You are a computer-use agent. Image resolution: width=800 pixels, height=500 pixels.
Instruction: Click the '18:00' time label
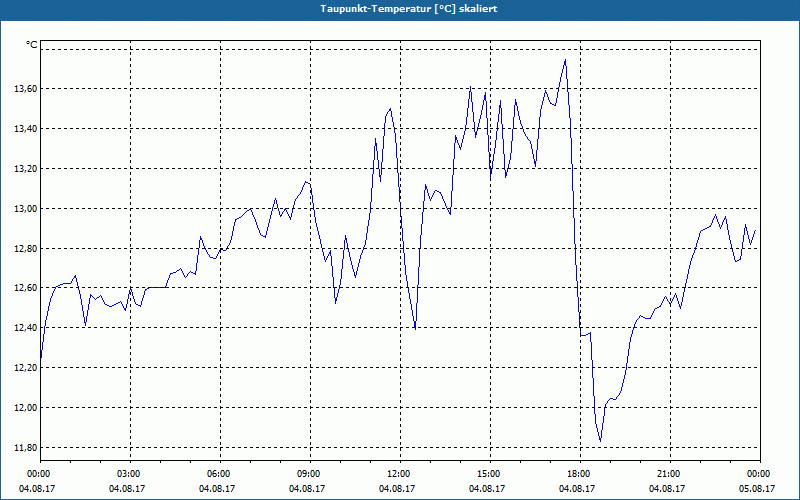[580, 474]
